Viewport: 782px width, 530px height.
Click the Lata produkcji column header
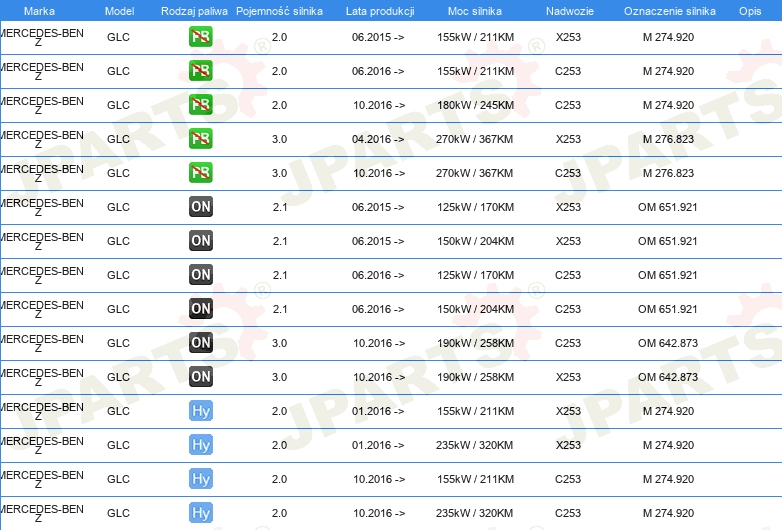tap(380, 11)
